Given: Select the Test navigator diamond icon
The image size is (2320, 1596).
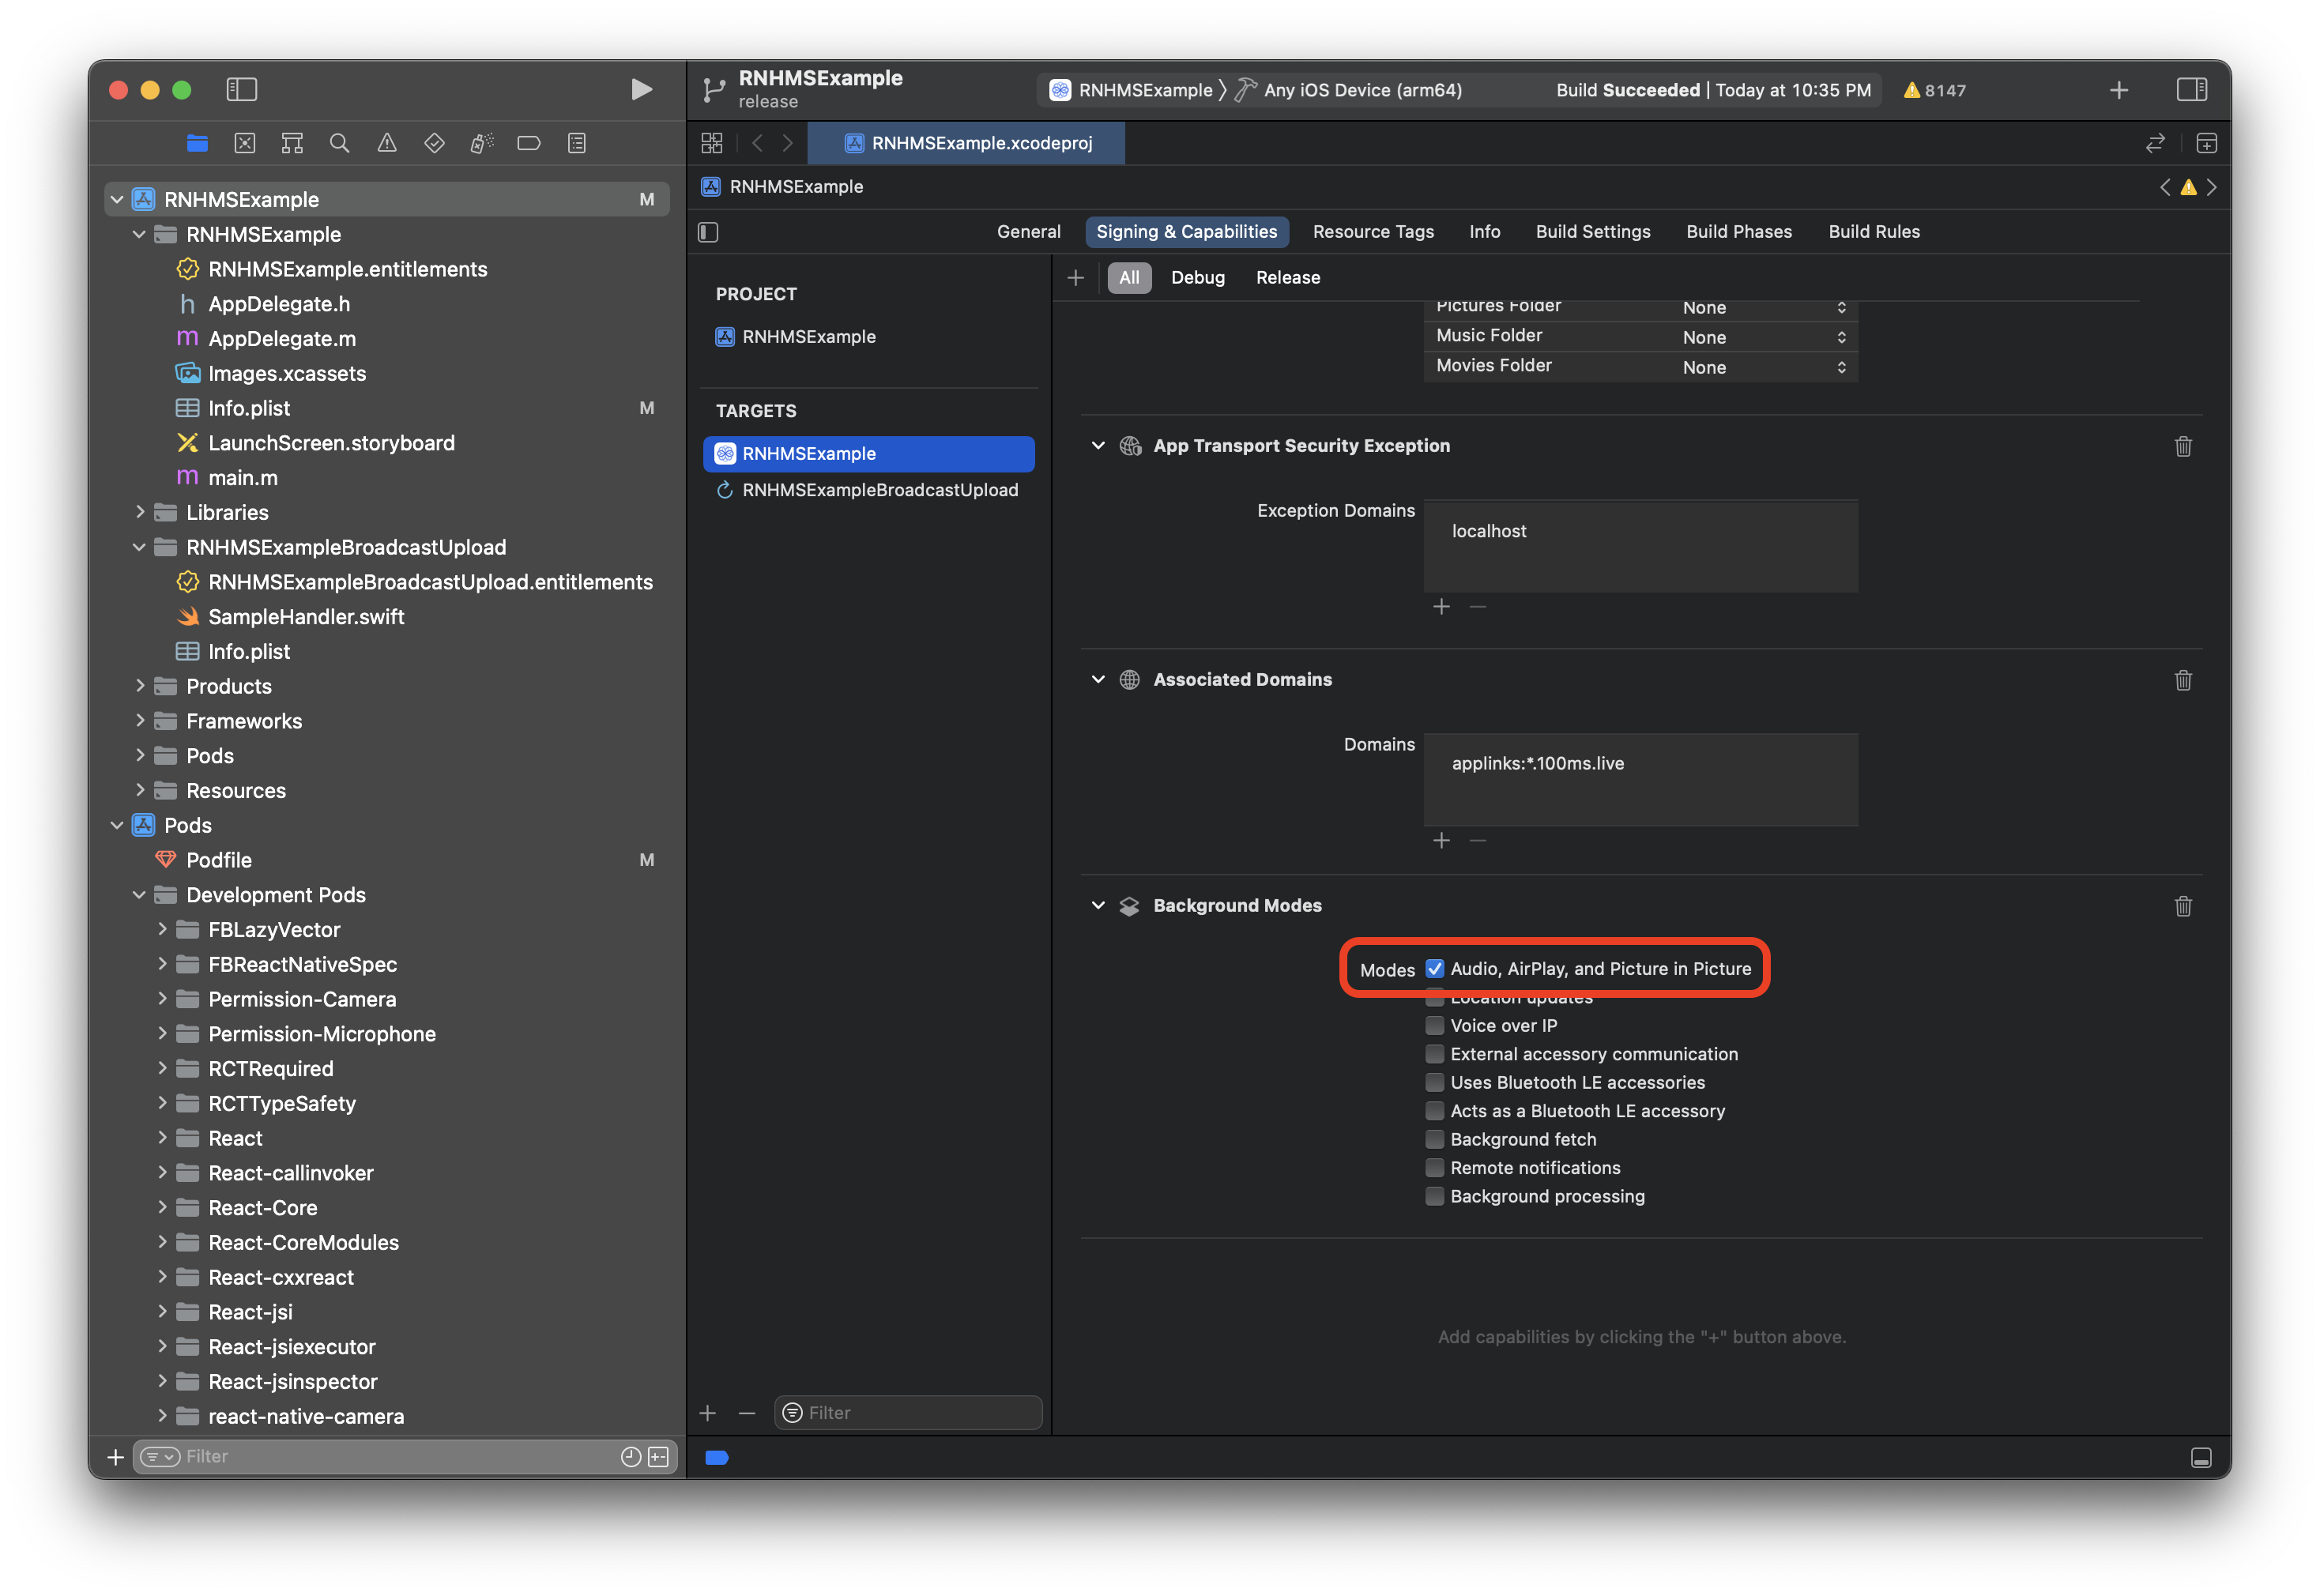Looking at the screenshot, I should pos(435,143).
